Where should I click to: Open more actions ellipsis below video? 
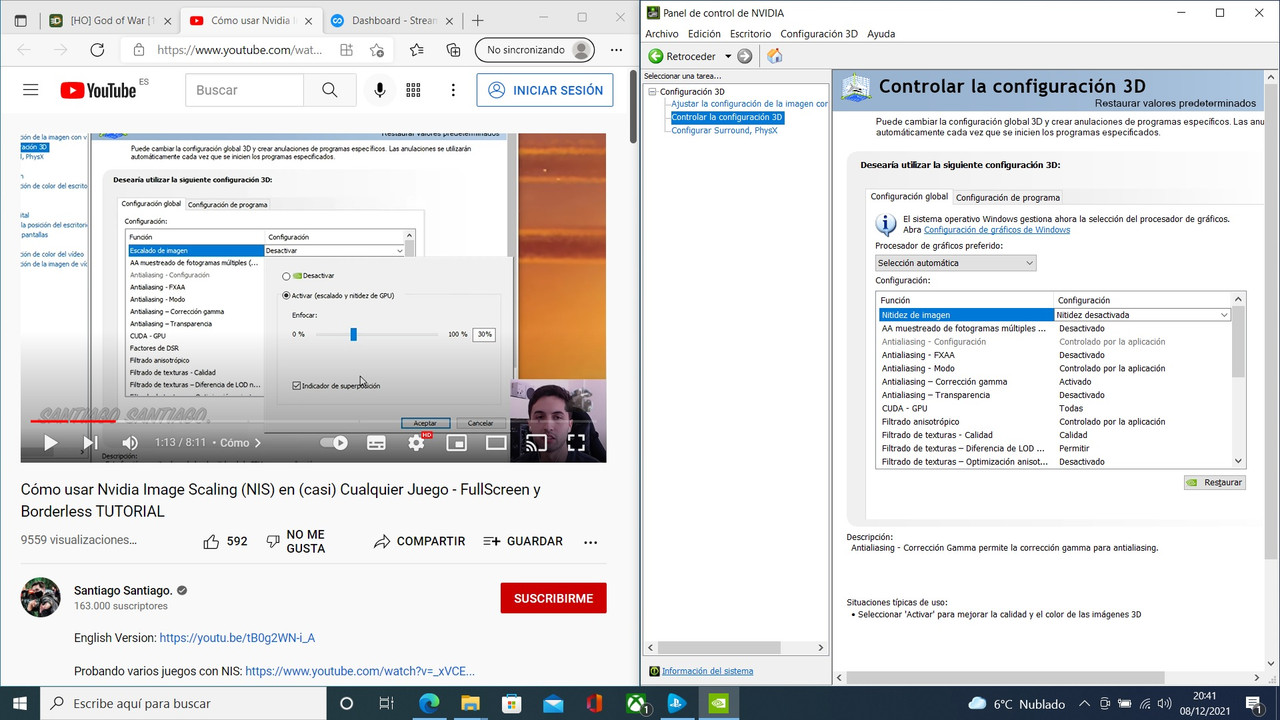point(590,541)
